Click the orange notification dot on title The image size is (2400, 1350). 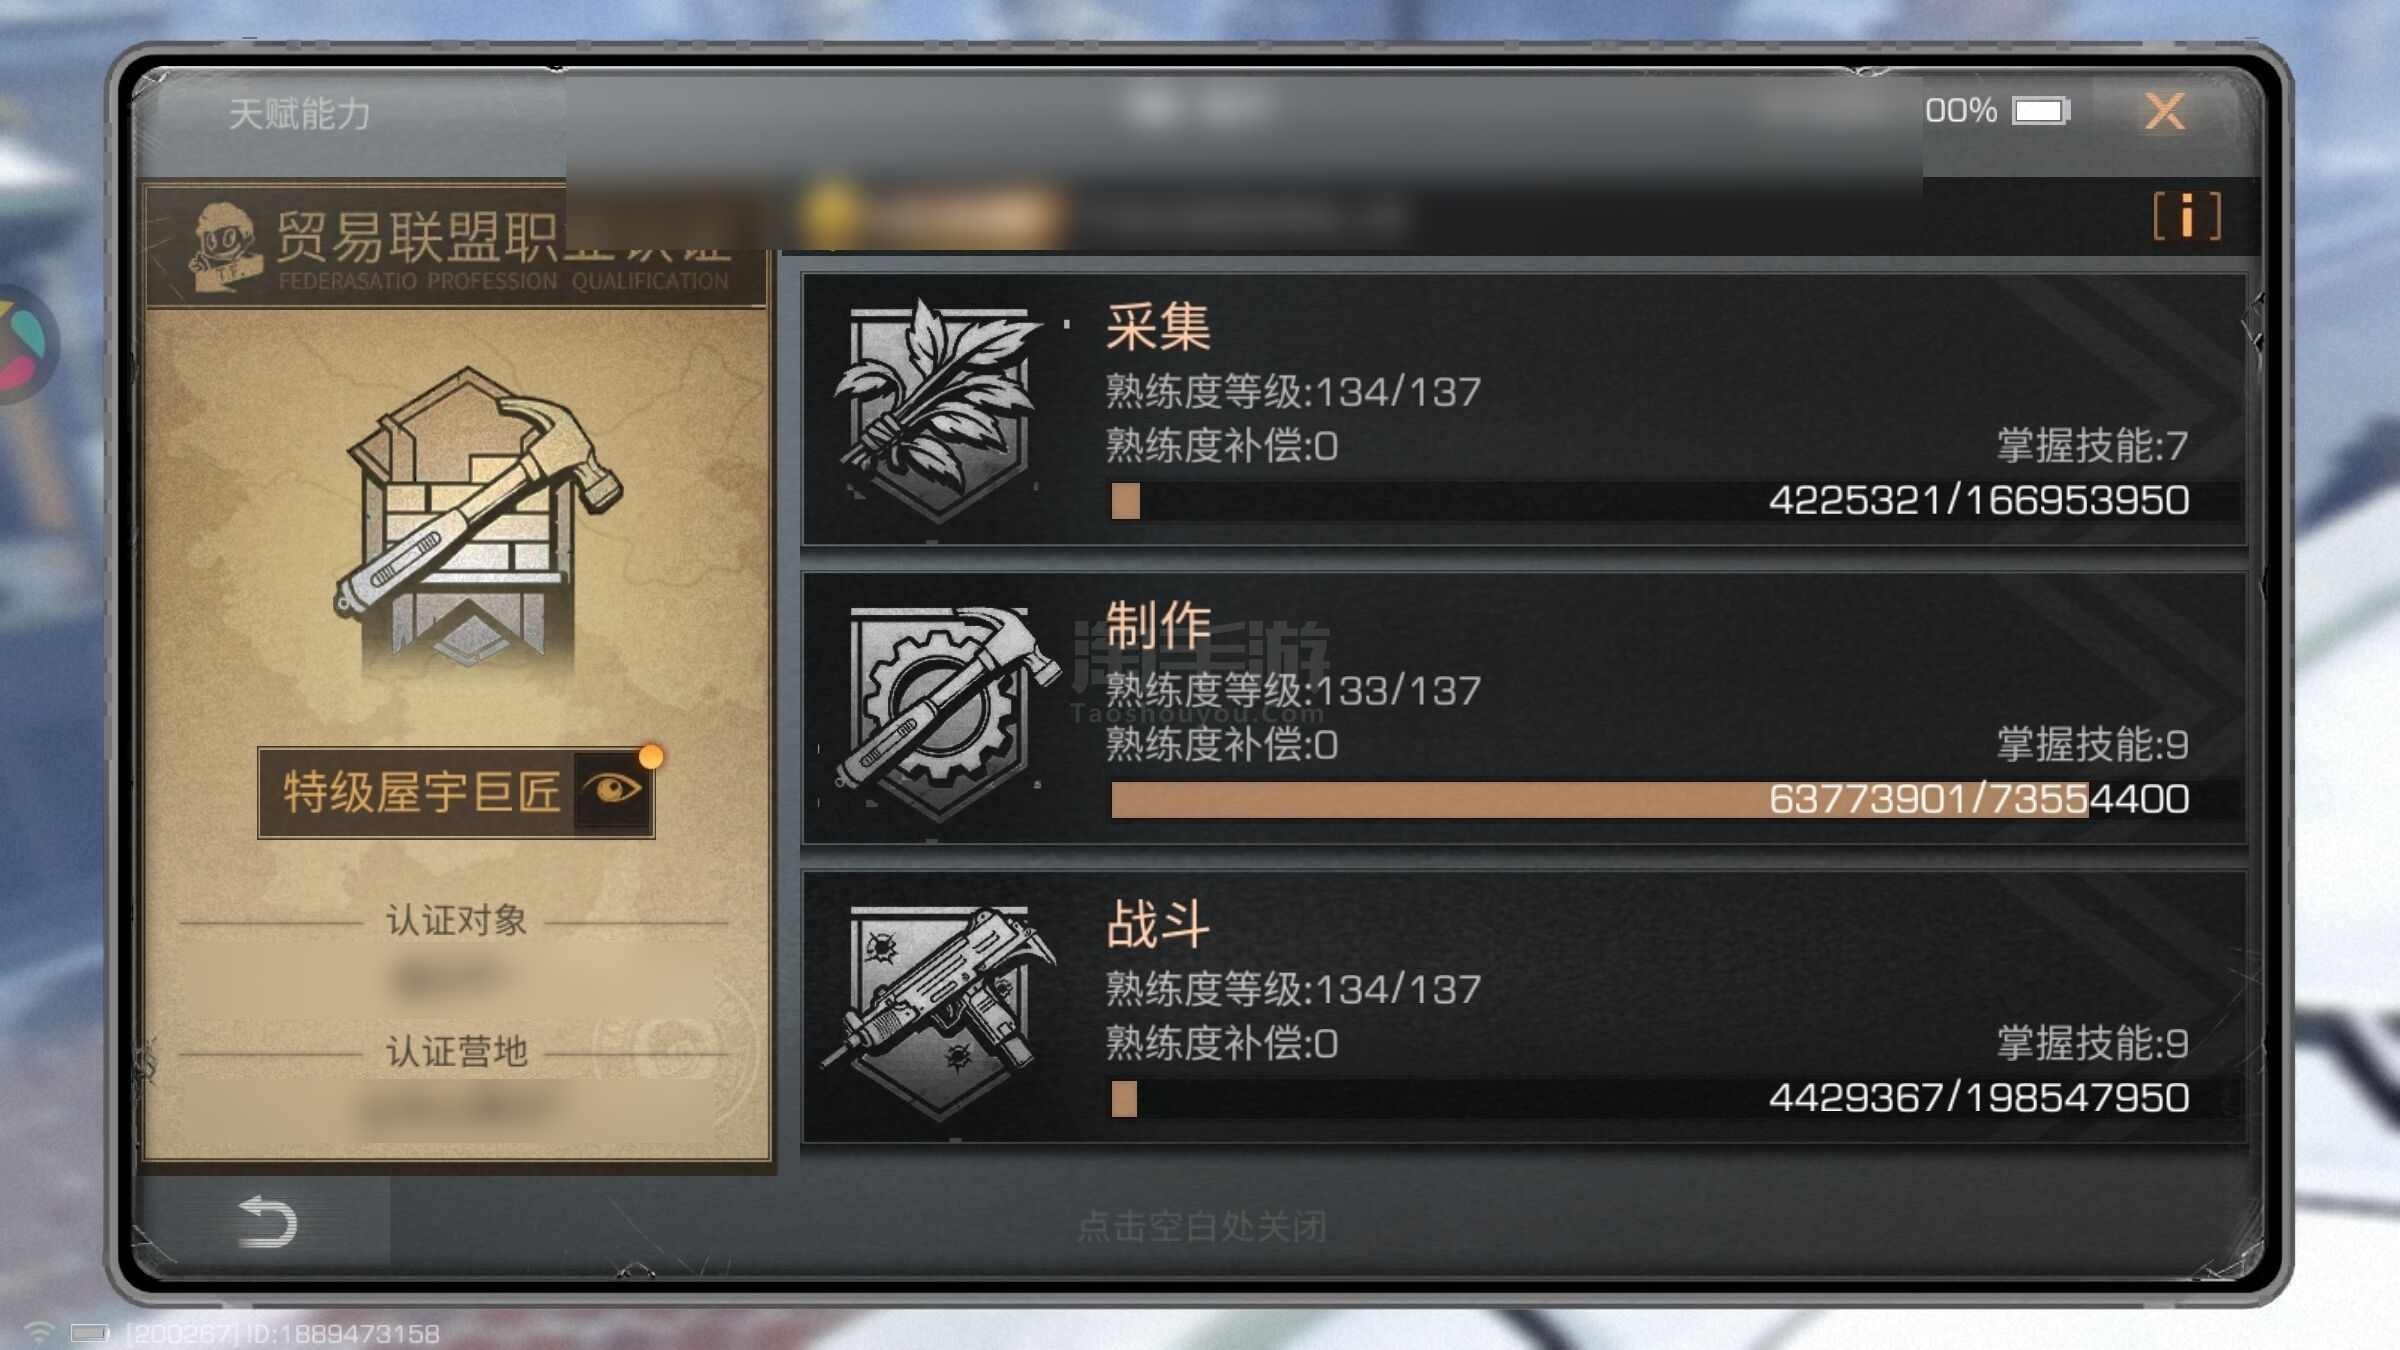click(651, 756)
